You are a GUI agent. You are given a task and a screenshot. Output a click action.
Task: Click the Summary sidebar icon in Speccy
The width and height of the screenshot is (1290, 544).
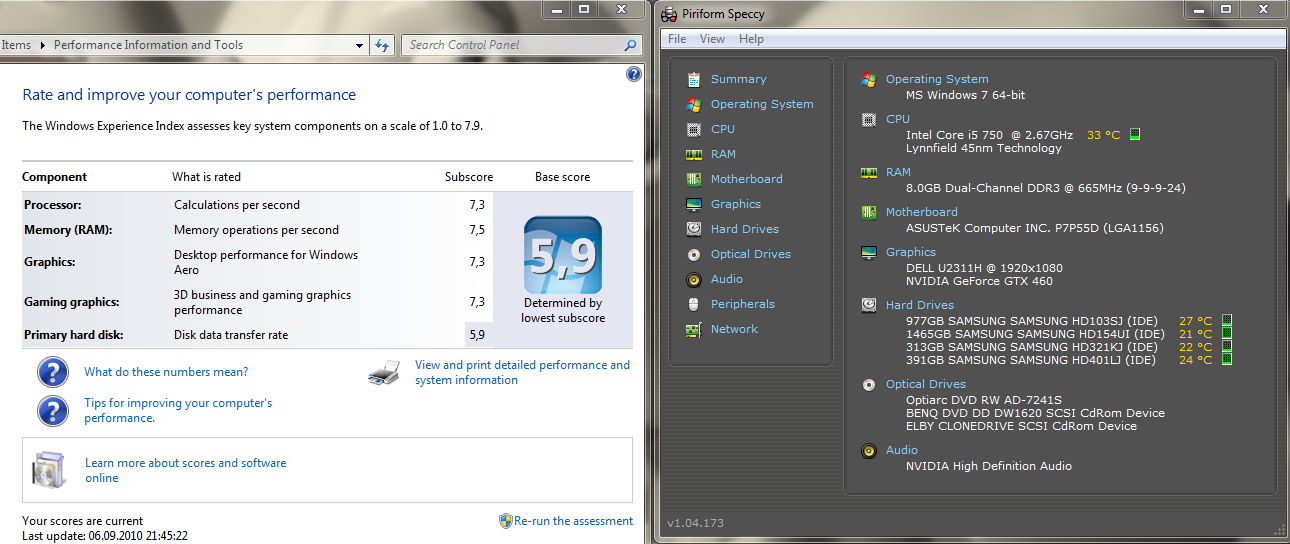[693, 79]
